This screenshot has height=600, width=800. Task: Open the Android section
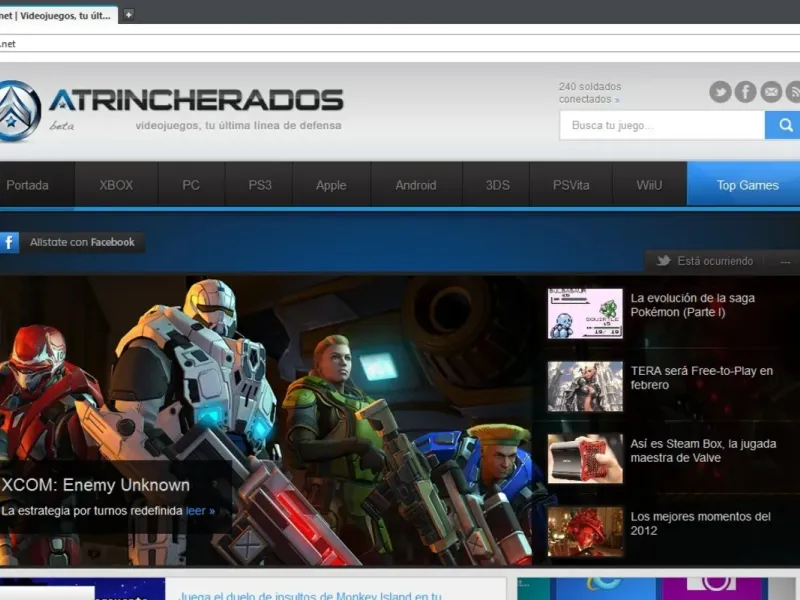tap(416, 185)
